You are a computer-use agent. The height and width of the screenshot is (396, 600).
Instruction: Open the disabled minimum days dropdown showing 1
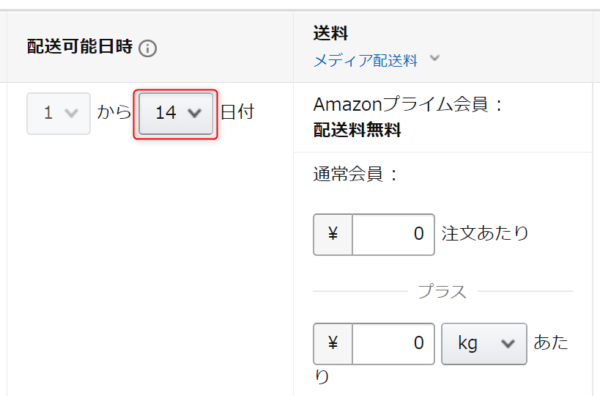(59, 114)
